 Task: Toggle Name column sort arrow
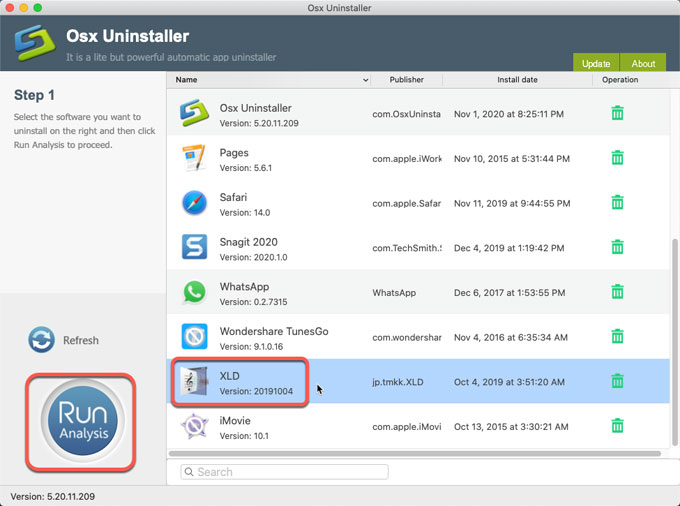366,80
